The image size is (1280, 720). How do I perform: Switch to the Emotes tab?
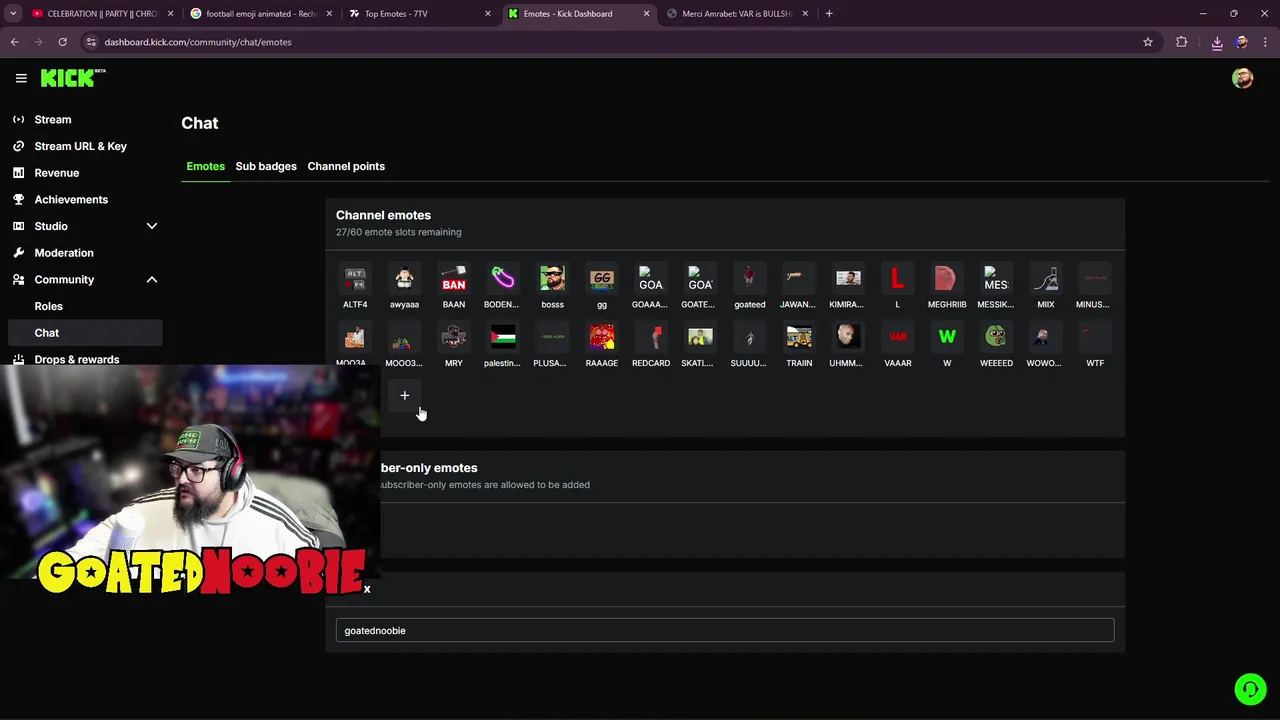[205, 166]
